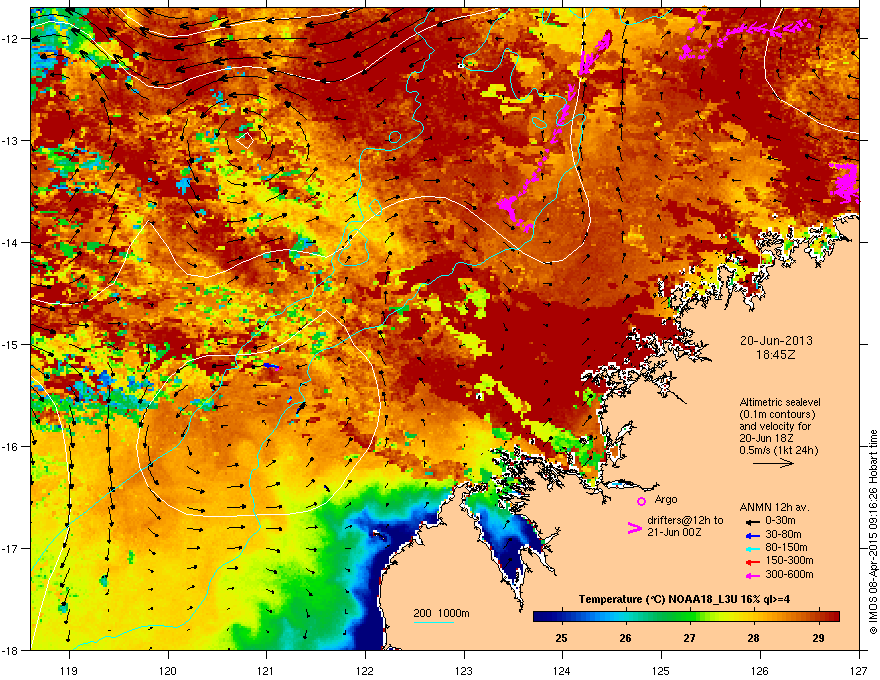Click the longitude axis label 125
The height and width of the screenshot is (680, 880).
(661, 671)
